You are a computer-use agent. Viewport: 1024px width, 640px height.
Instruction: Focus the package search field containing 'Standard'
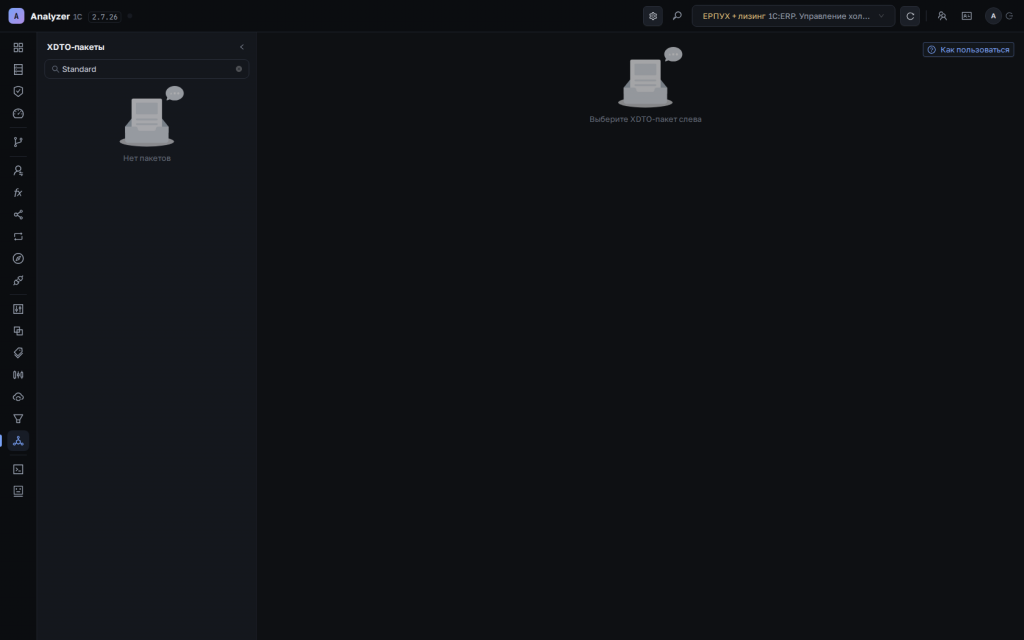[x=146, y=69]
